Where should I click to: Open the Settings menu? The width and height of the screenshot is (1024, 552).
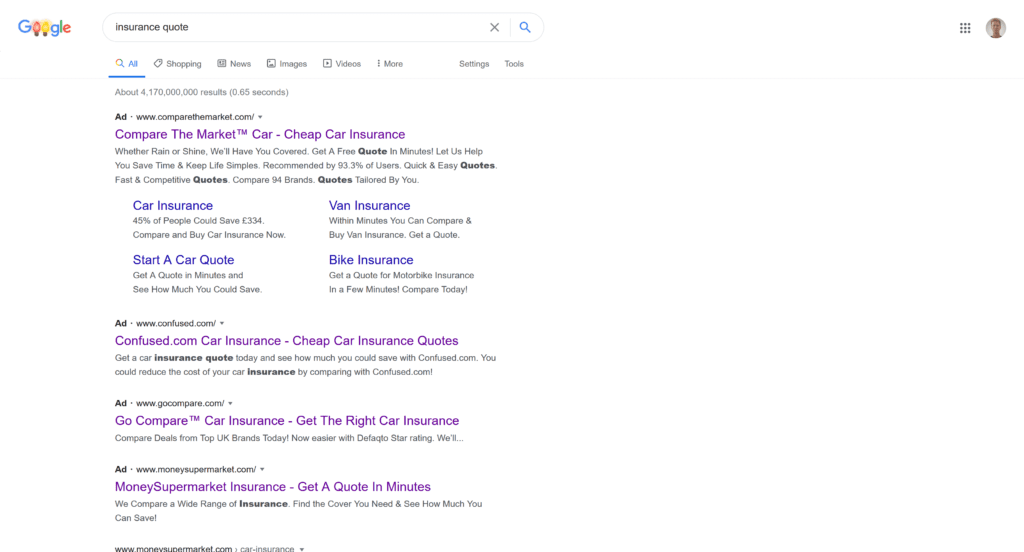tap(474, 64)
